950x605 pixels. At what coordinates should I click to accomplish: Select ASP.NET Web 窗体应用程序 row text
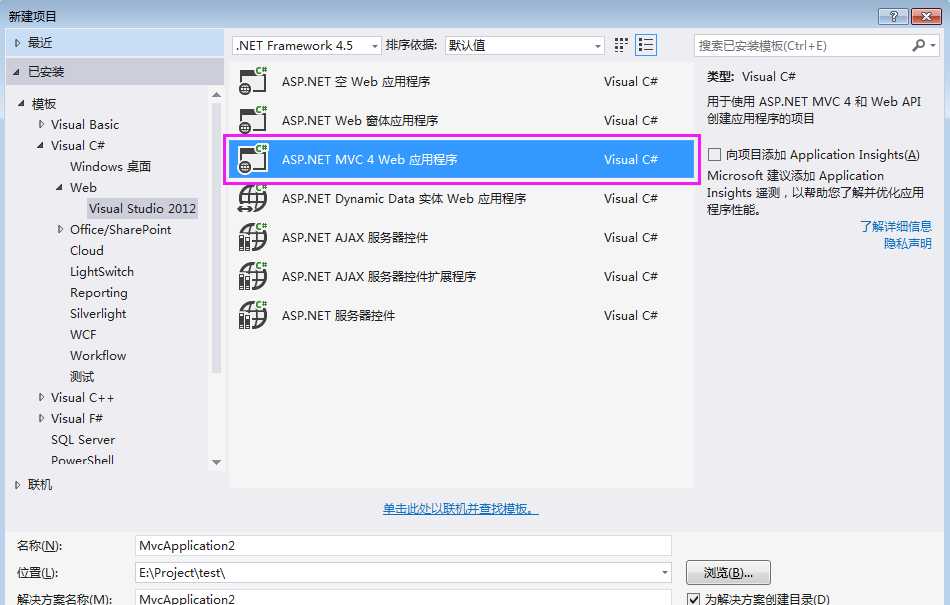pos(360,120)
